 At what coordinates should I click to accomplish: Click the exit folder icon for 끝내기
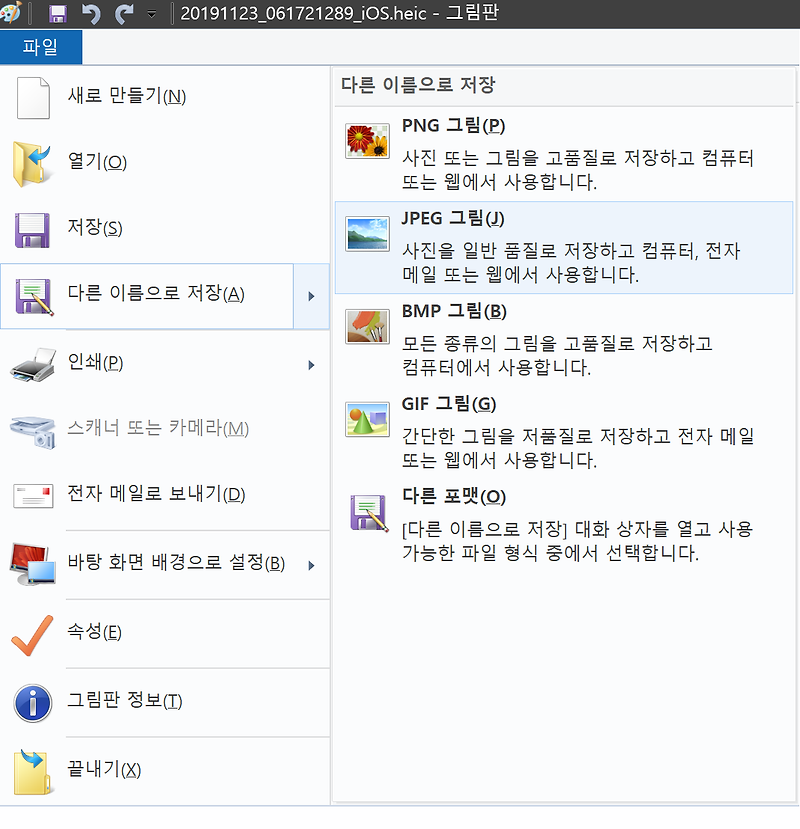pos(33,772)
